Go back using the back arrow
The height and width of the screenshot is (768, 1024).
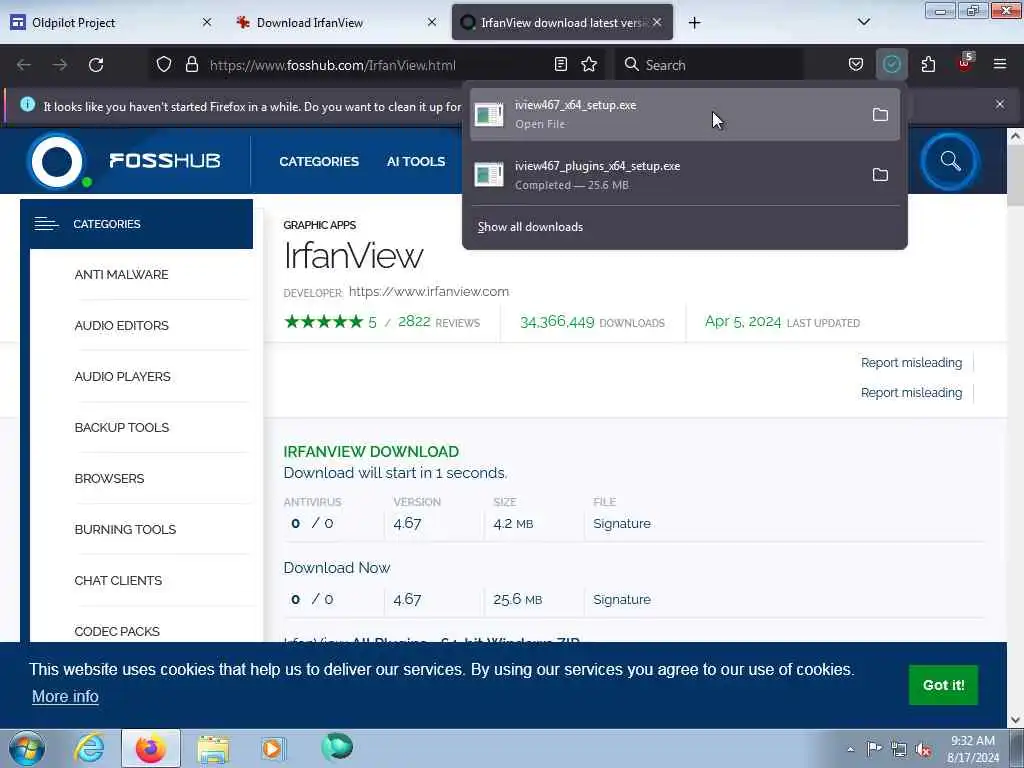coord(24,65)
